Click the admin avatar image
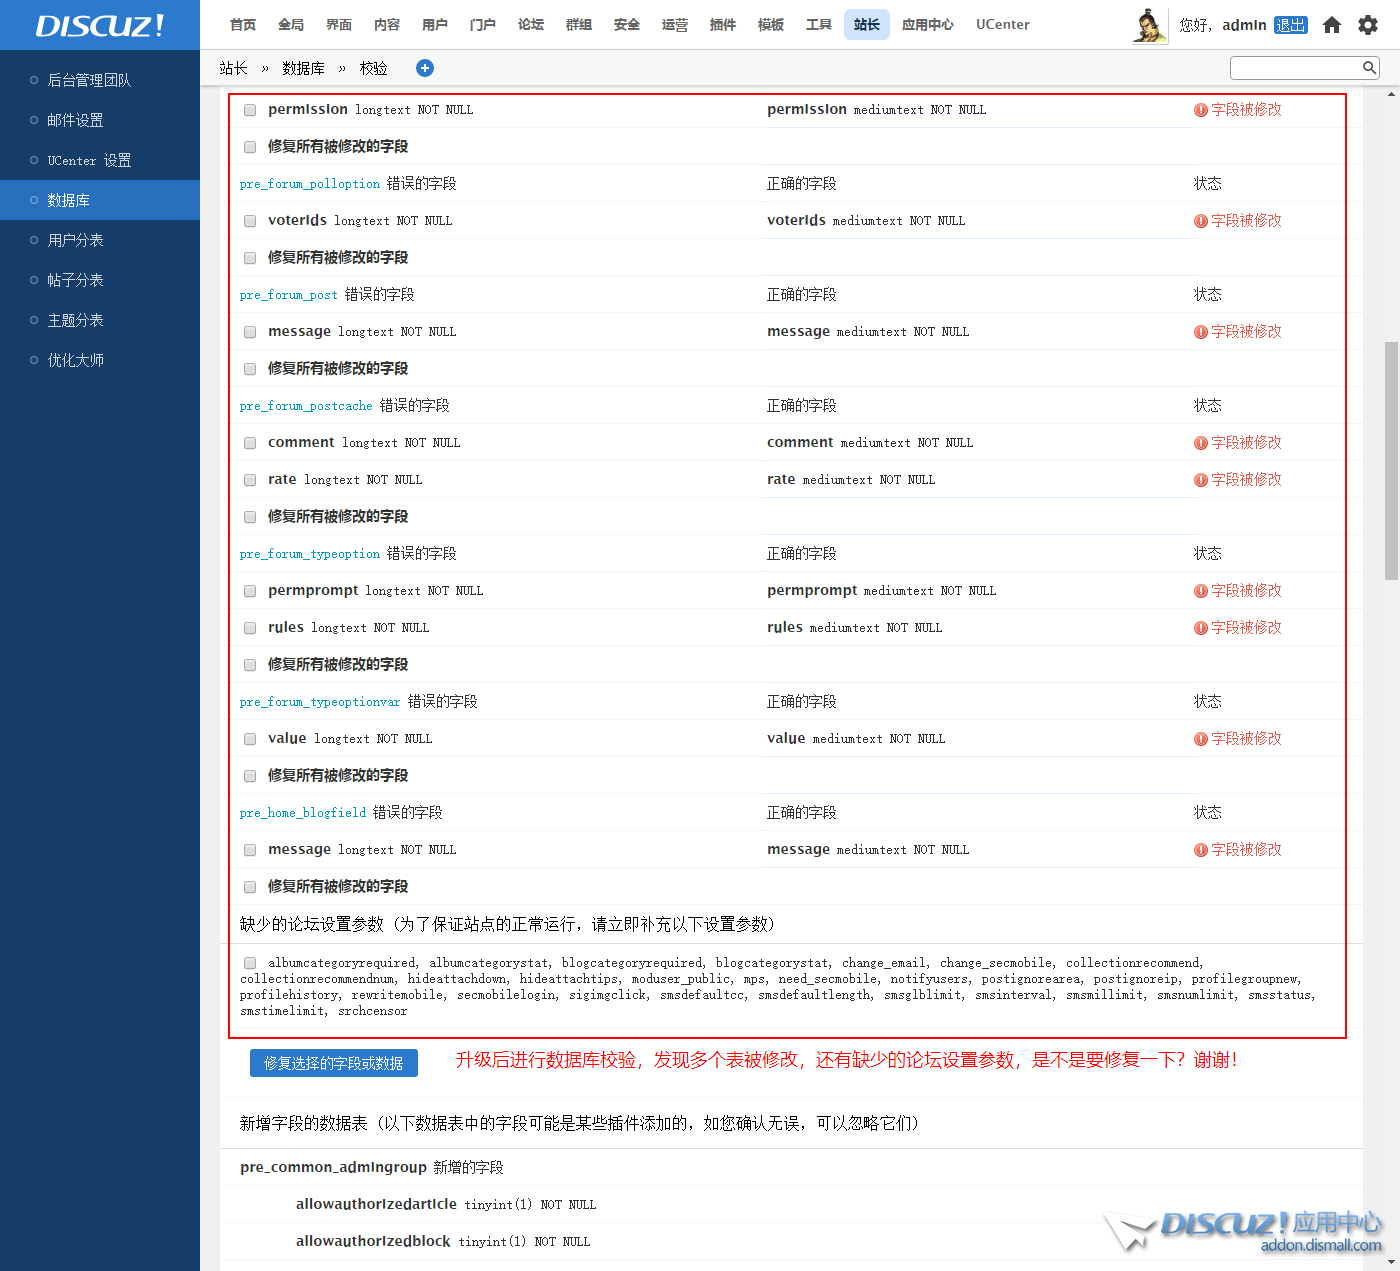 pos(1150,25)
